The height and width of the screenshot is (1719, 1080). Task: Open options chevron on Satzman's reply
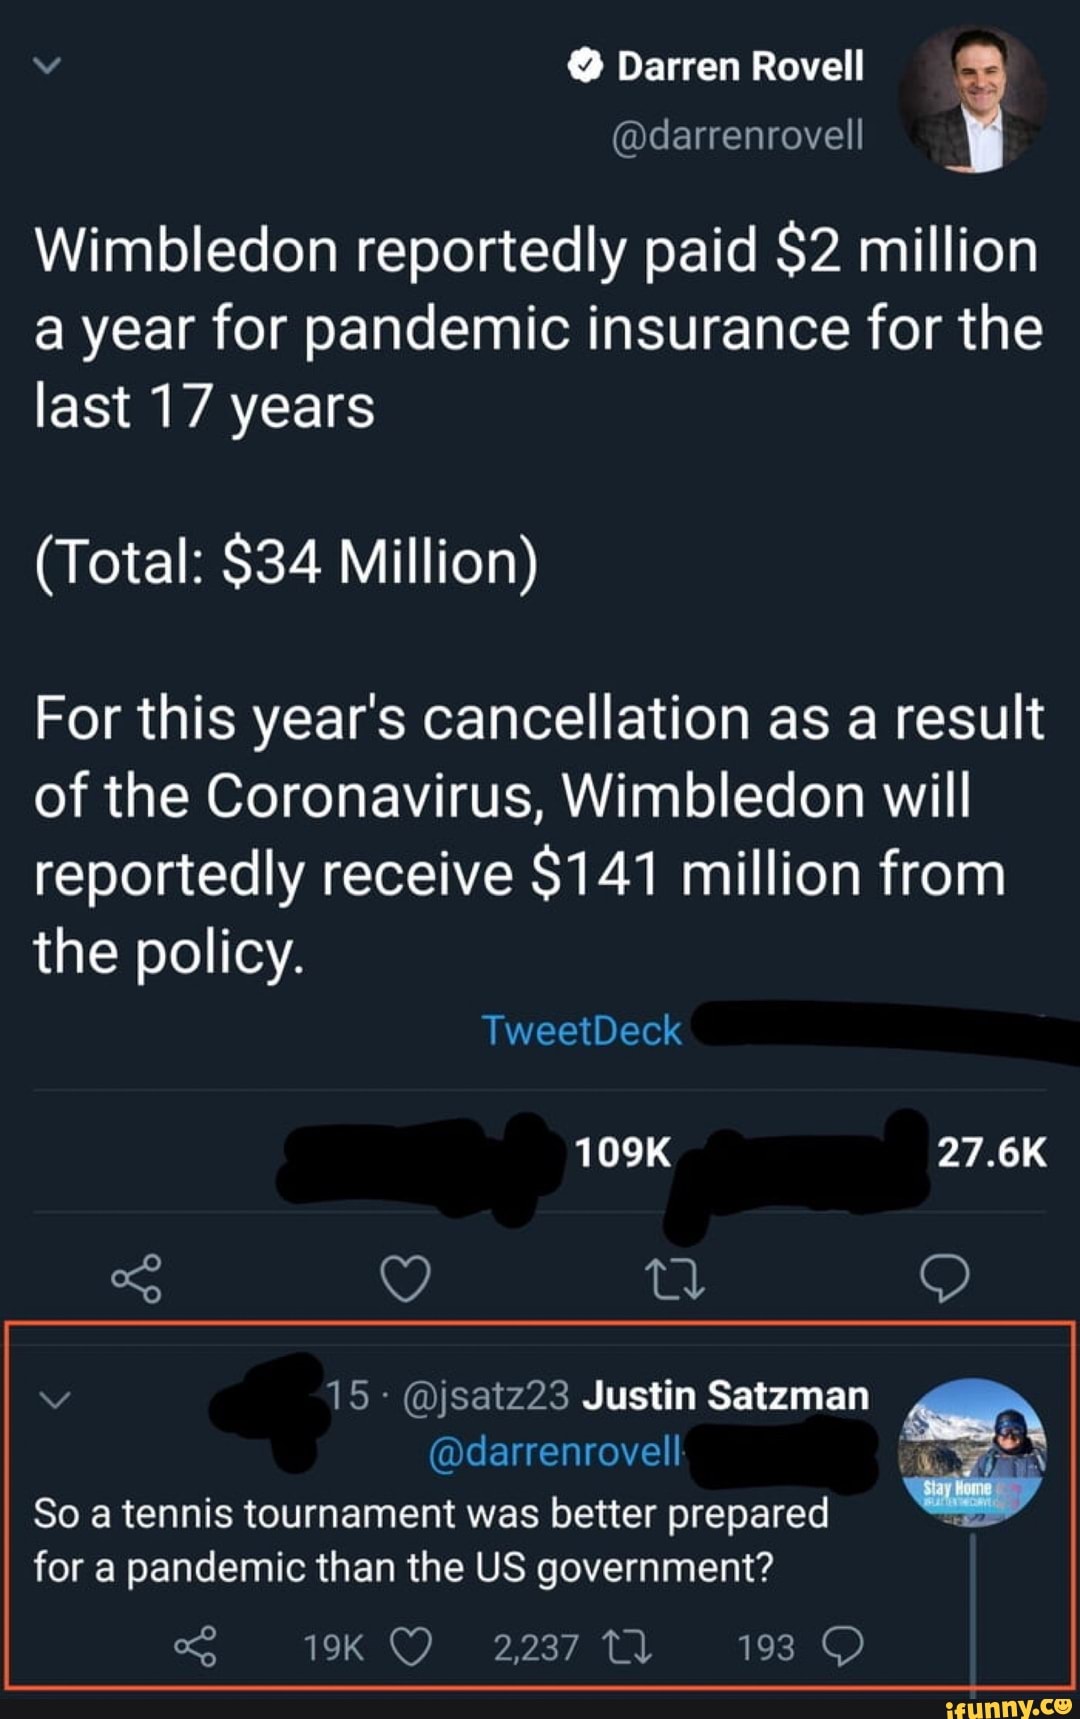54,1399
